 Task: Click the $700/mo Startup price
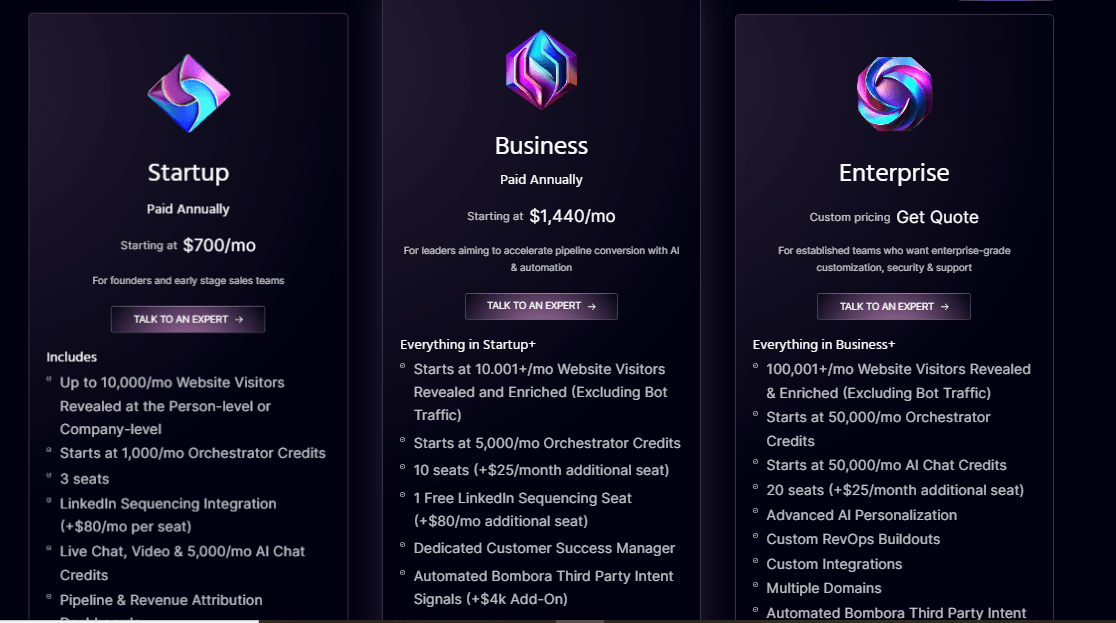(219, 245)
